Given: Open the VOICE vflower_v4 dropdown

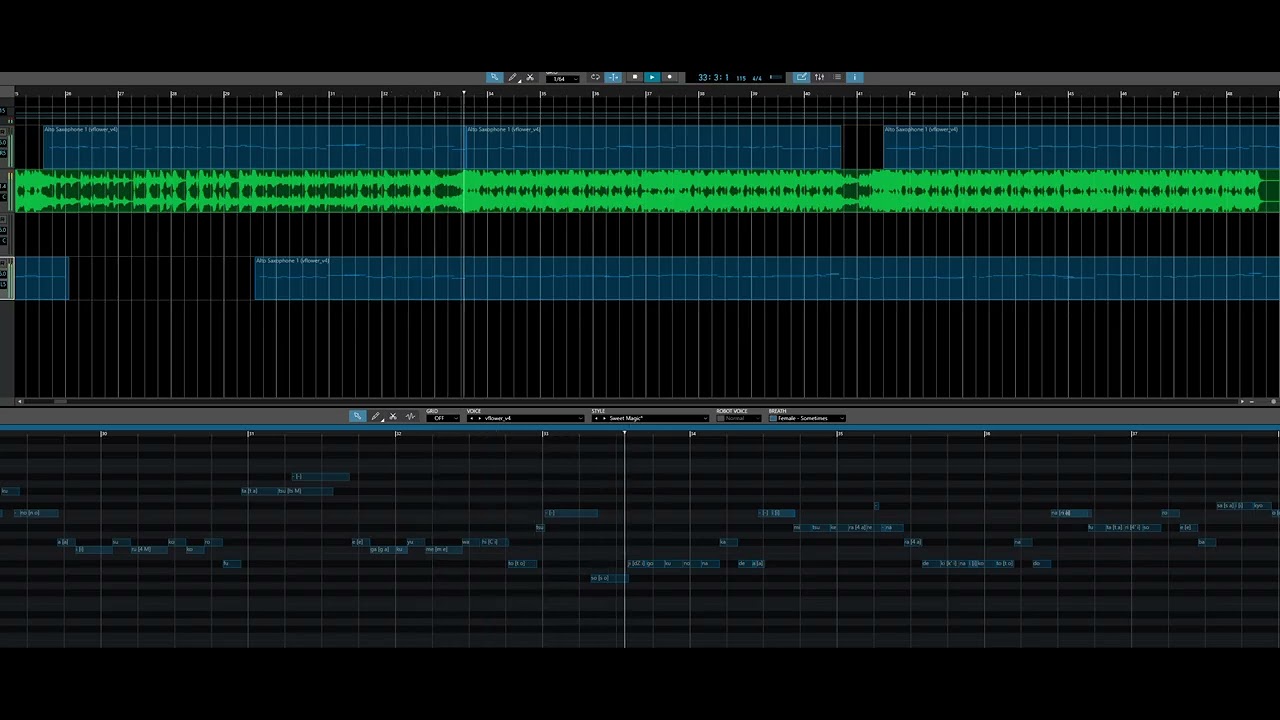Looking at the screenshot, I should tap(526, 418).
